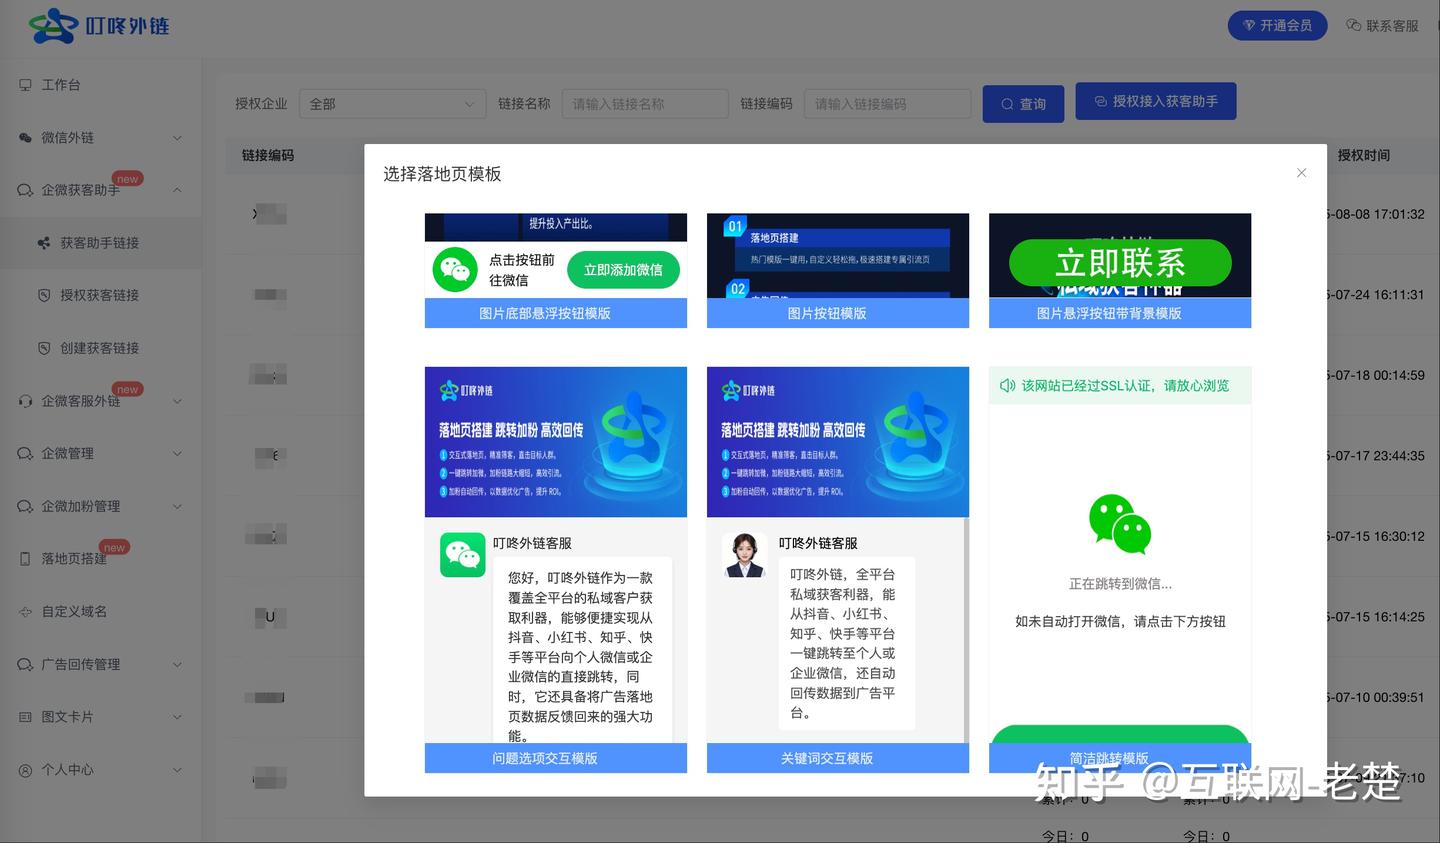Click the 授权获客链接 shield icon
1440x843 pixels.
[x=44, y=295]
